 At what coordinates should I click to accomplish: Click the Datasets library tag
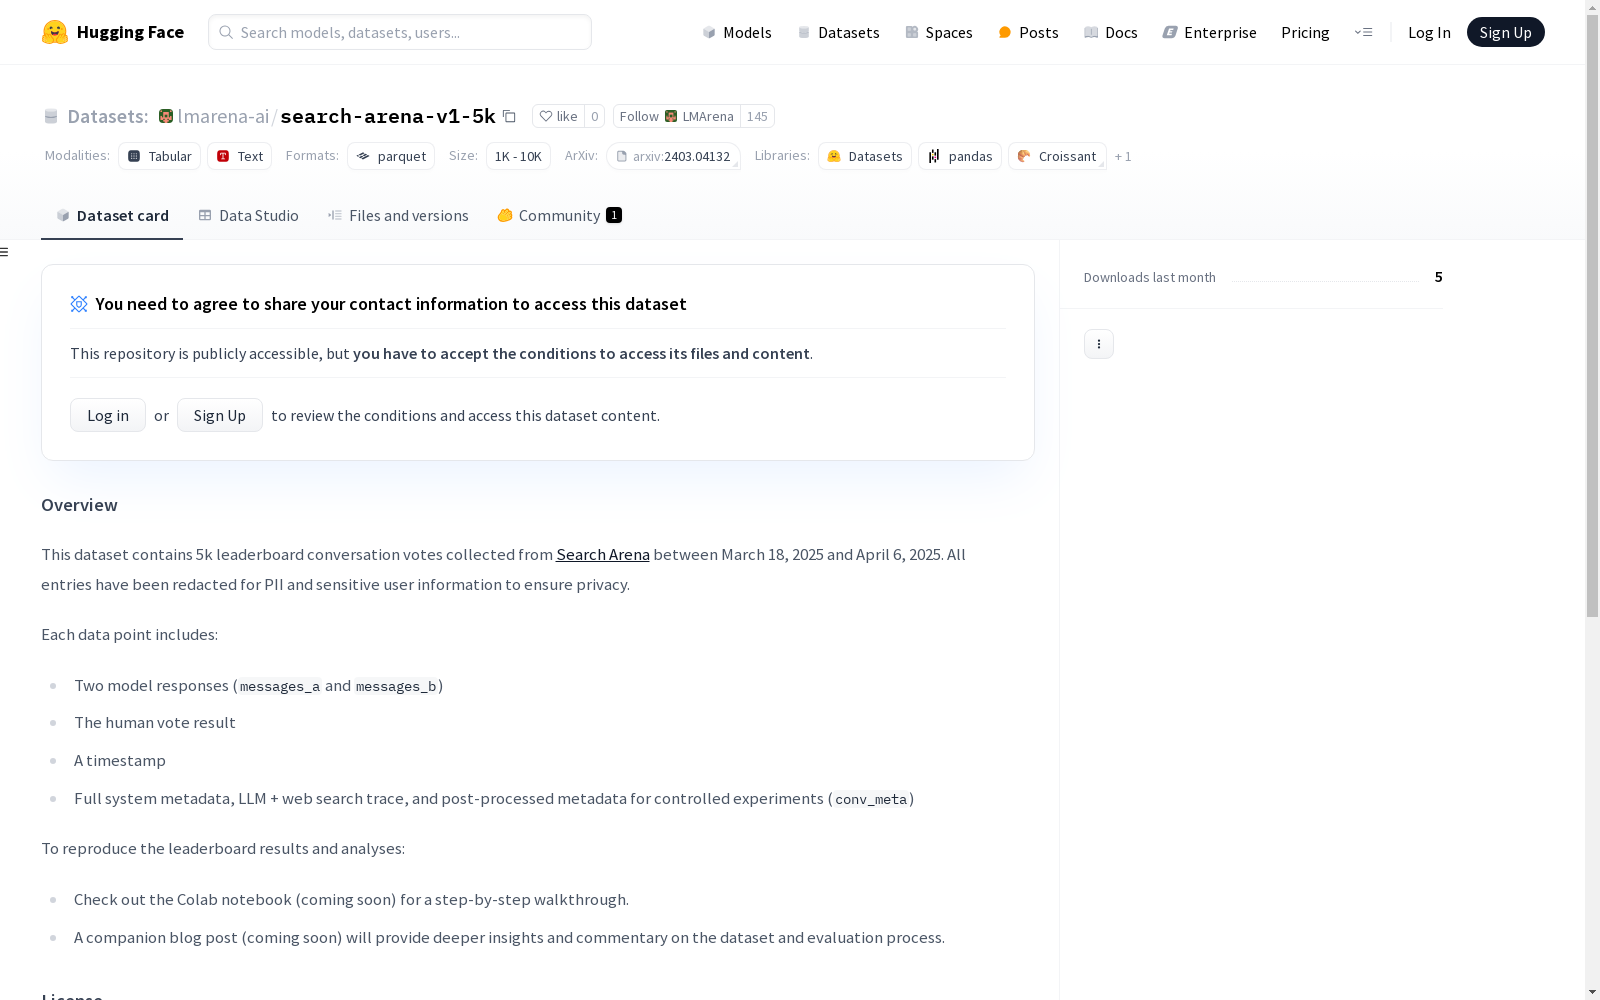tap(865, 156)
